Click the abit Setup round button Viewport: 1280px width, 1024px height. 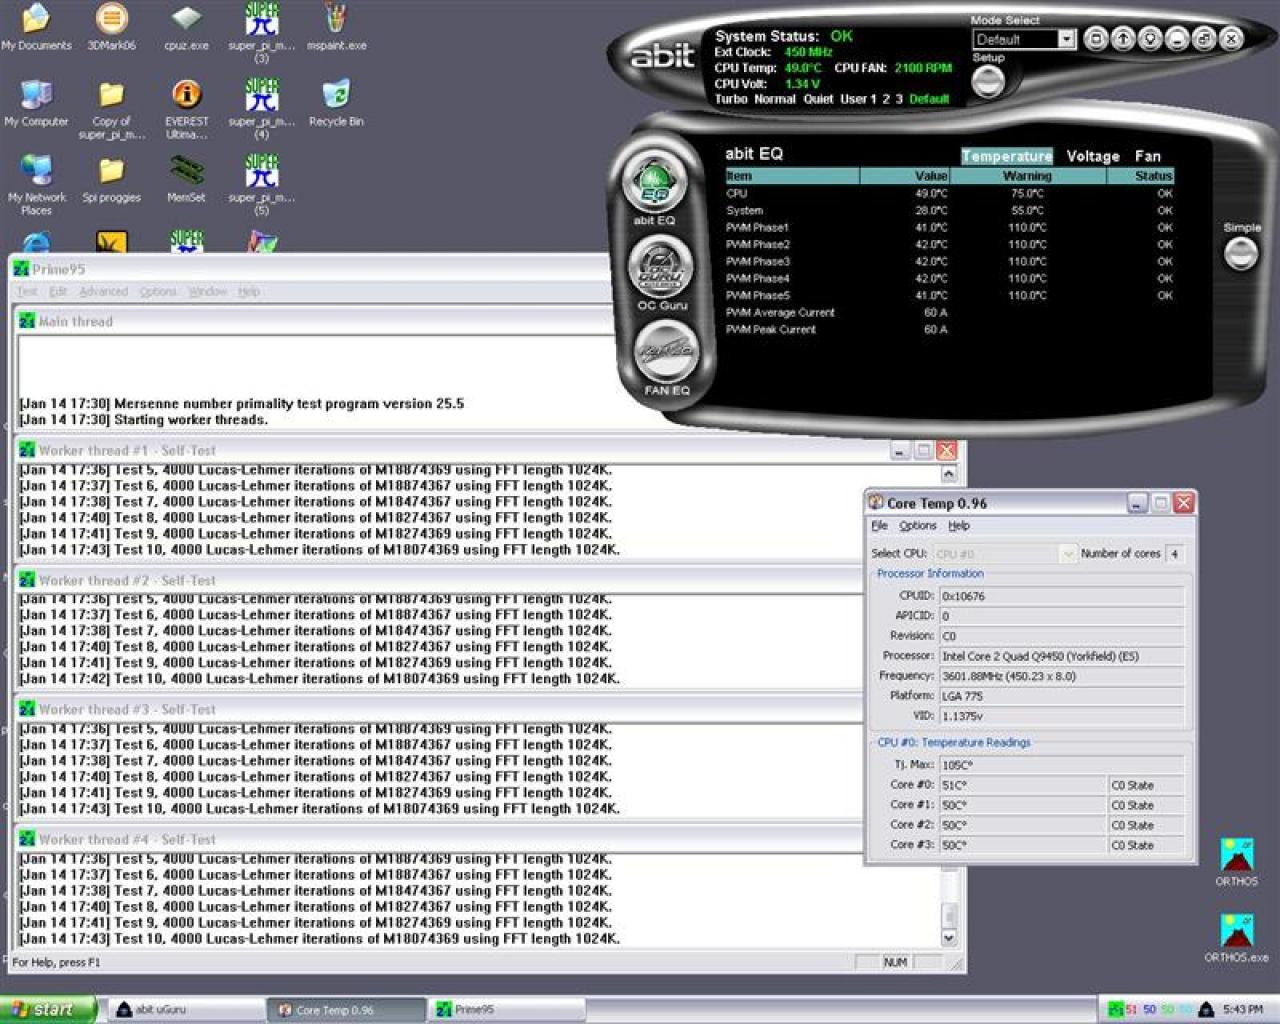988,81
